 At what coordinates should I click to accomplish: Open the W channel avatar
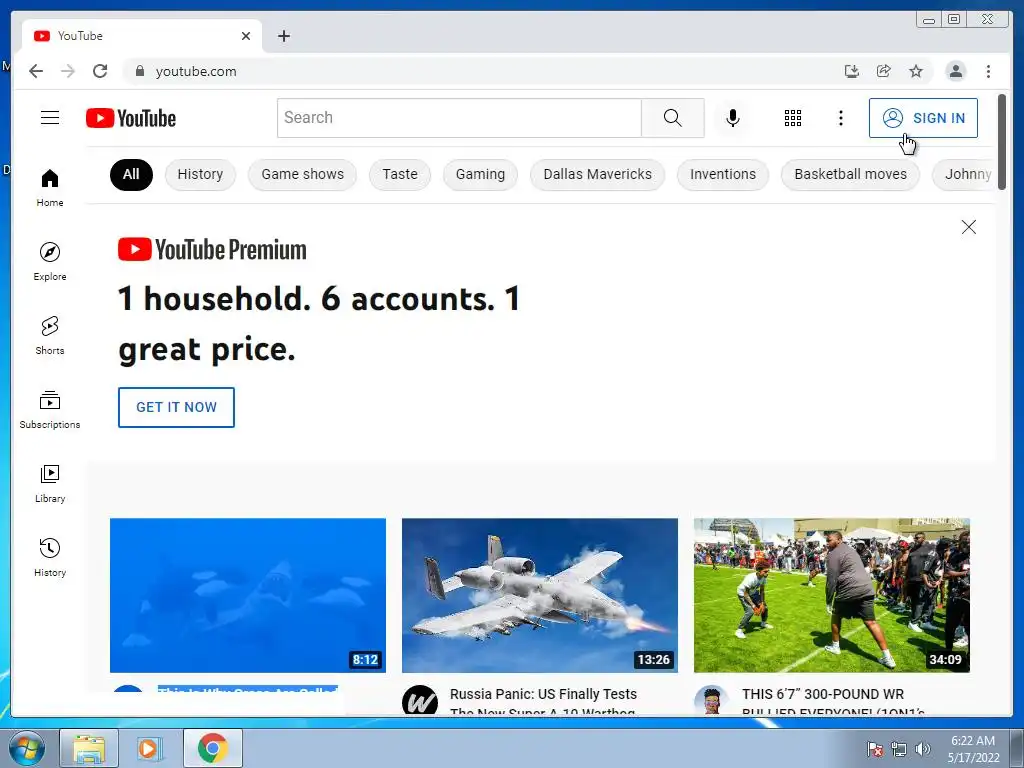tap(419, 701)
